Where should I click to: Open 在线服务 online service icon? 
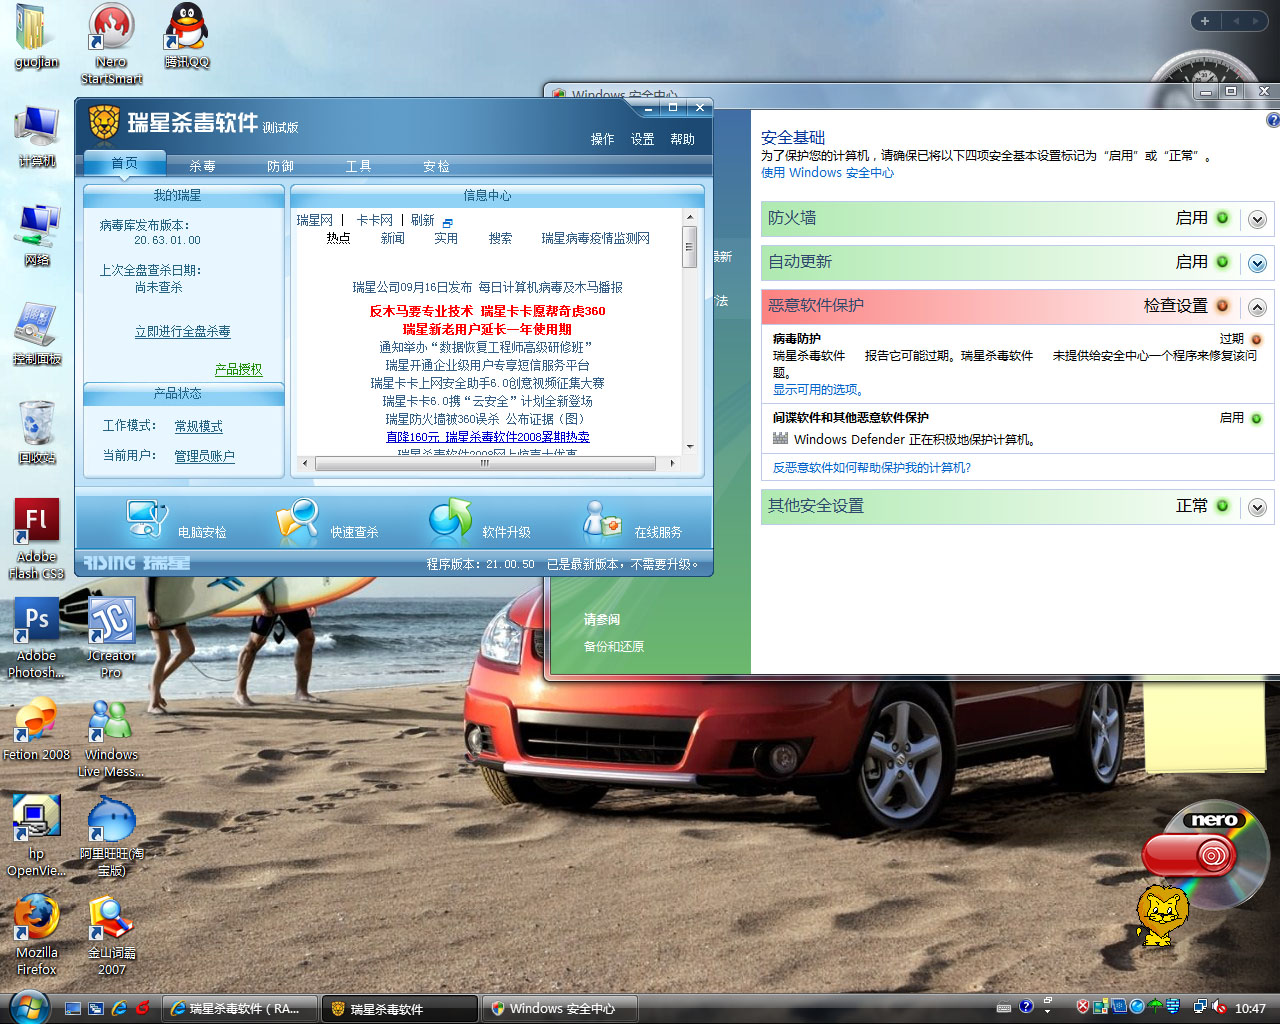coord(602,520)
